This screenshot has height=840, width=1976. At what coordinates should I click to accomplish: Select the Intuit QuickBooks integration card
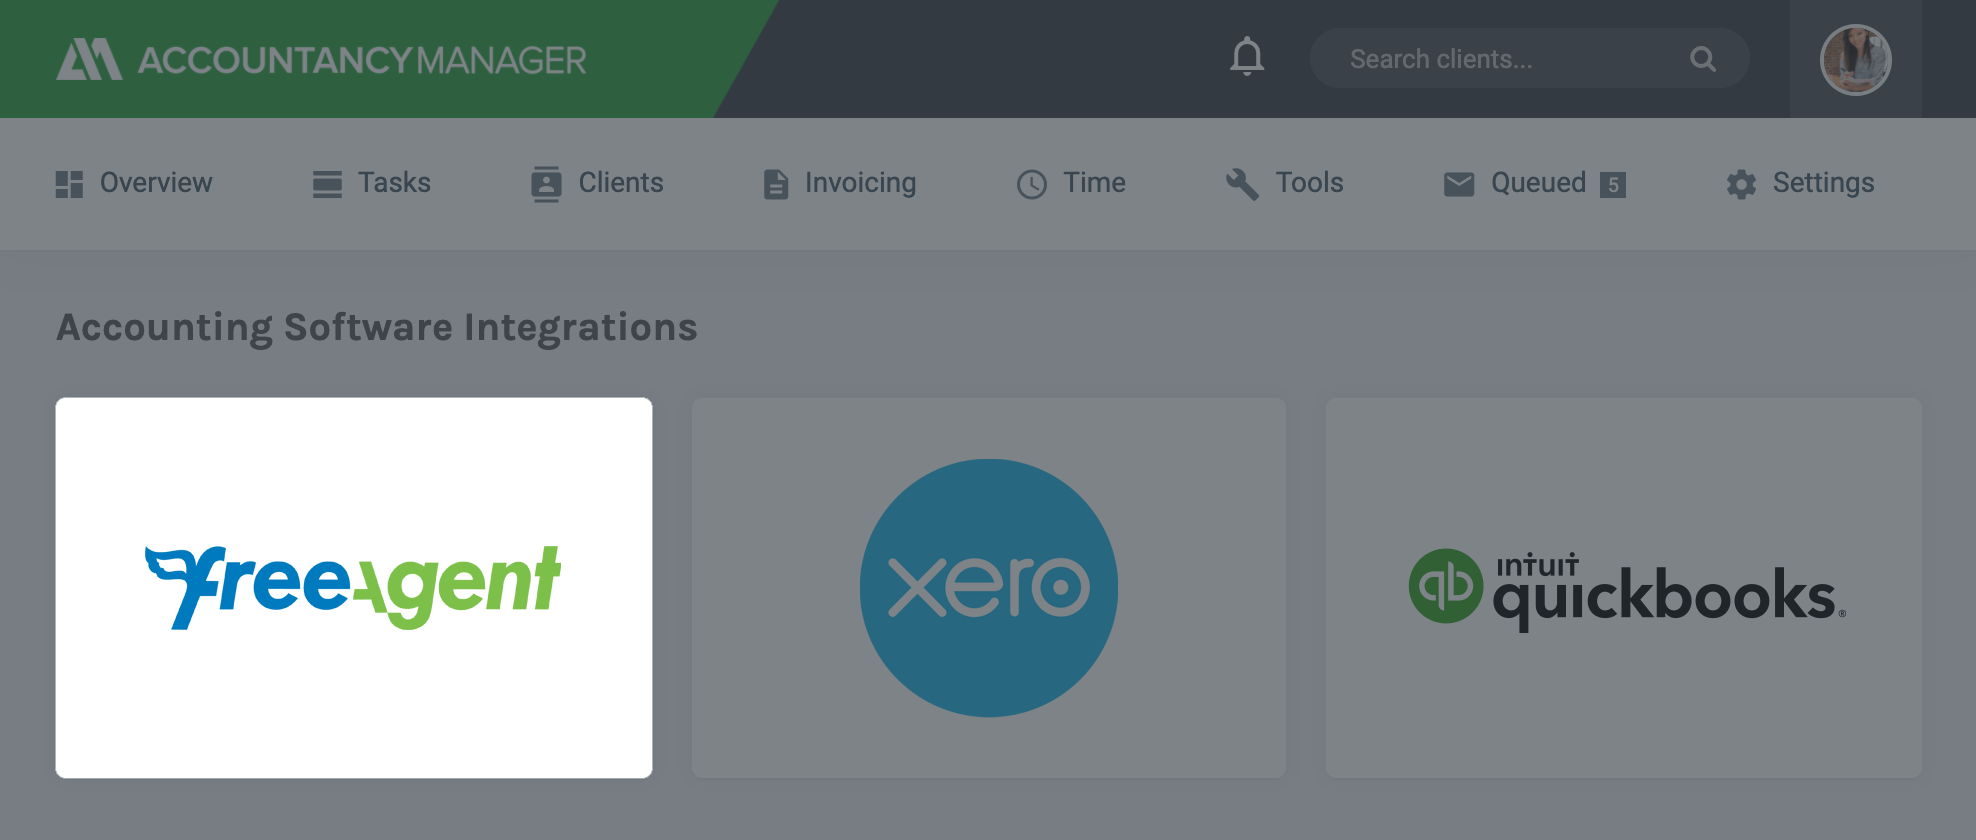pos(1624,588)
